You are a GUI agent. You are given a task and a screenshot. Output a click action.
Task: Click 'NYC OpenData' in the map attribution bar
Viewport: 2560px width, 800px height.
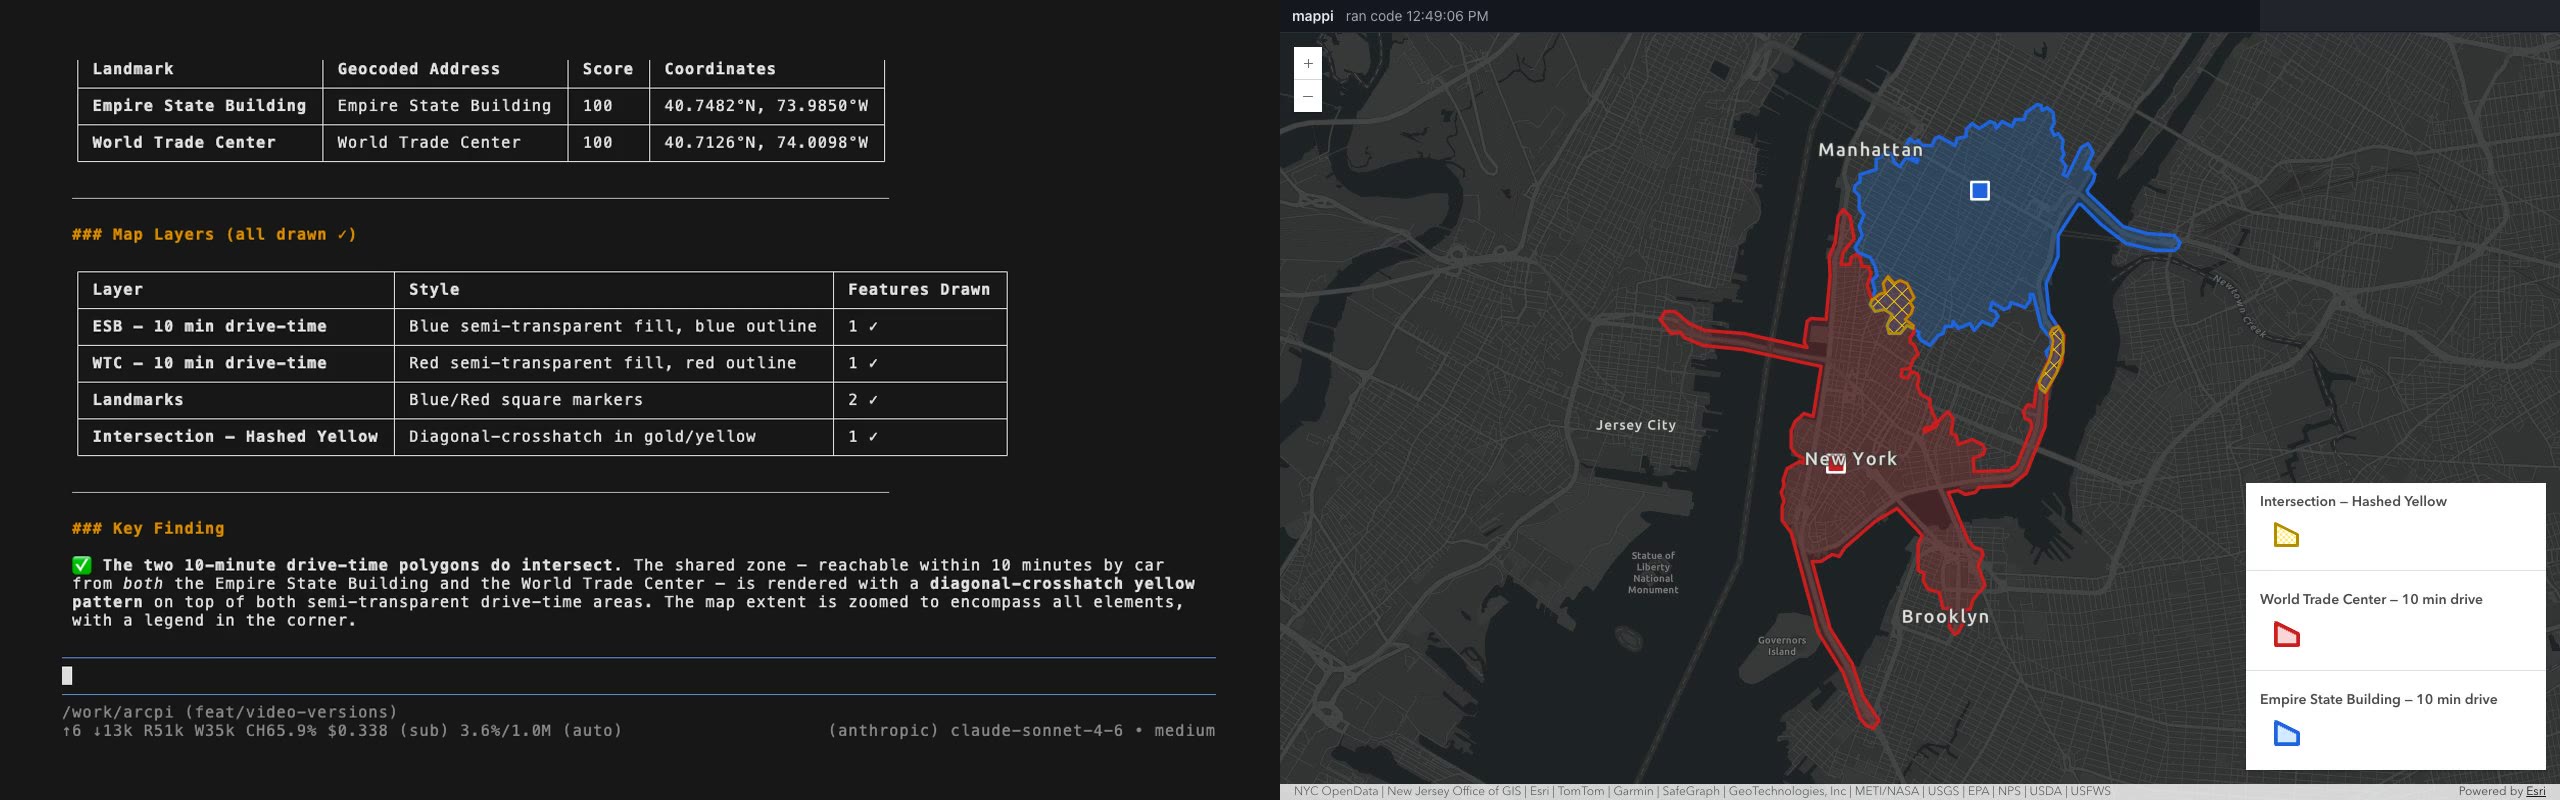pos(1336,791)
